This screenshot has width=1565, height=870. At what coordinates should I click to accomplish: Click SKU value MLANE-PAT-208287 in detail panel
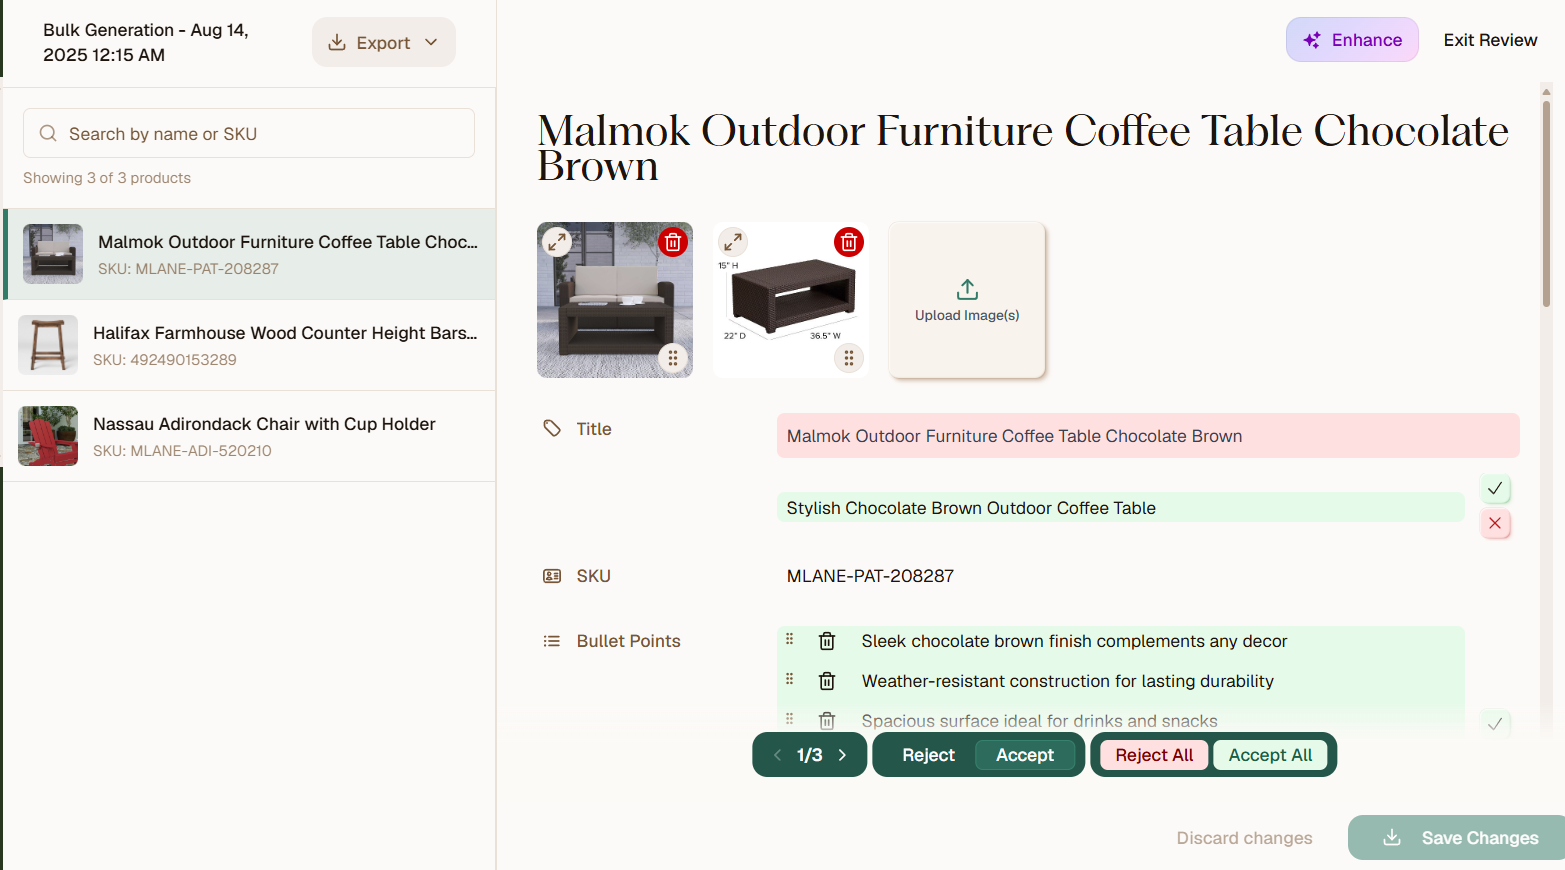(x=870, y=576)
